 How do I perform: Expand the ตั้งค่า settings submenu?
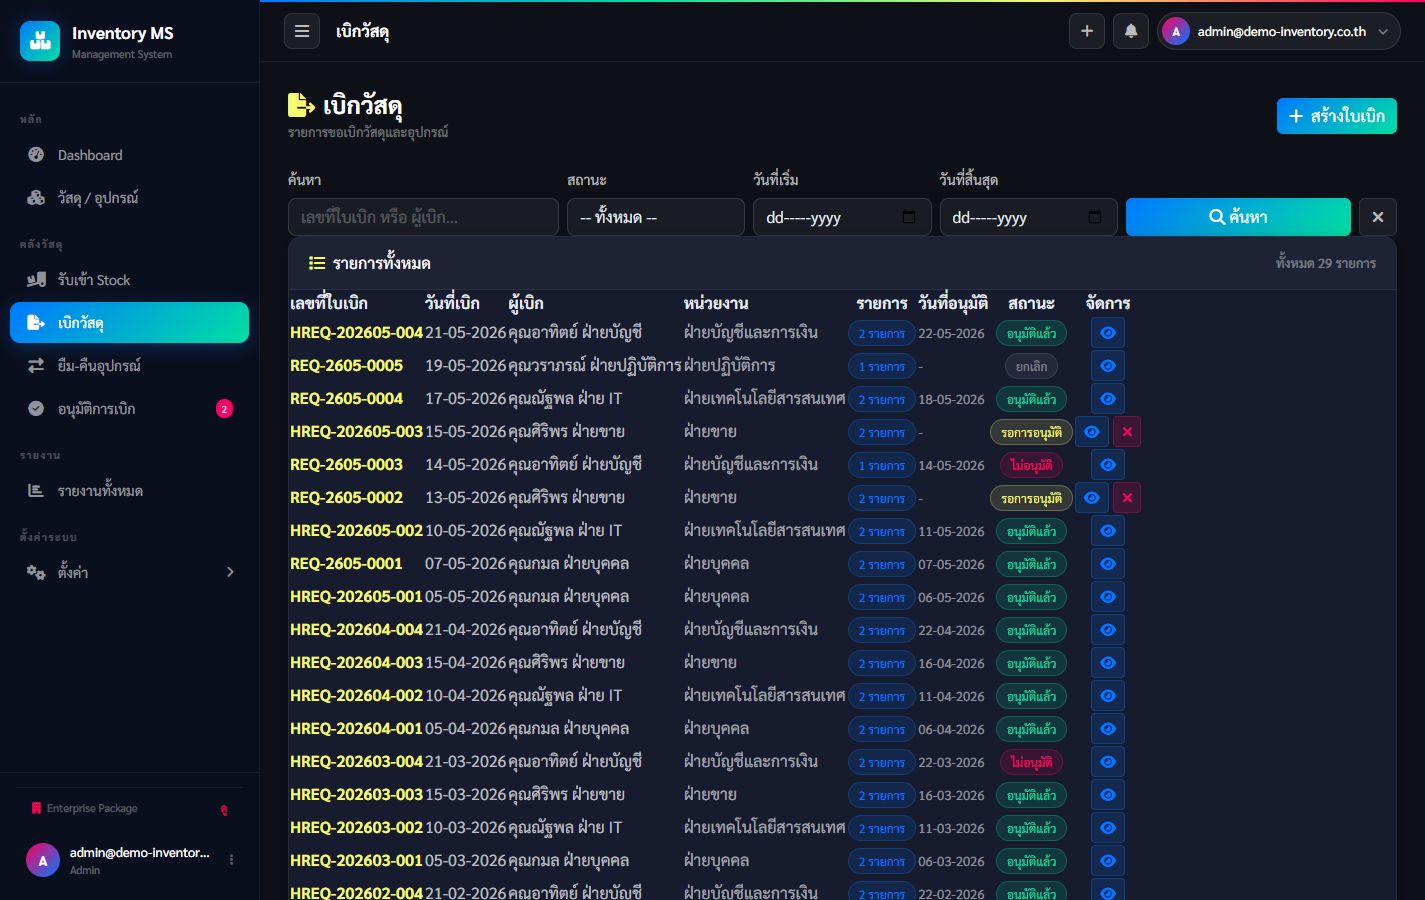pos(129,572)
